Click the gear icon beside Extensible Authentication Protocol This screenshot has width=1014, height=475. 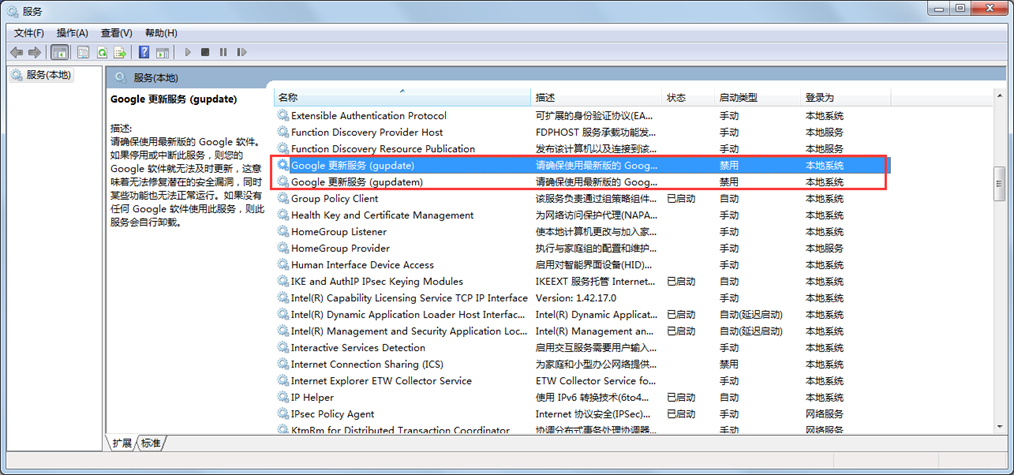(283, 116)
